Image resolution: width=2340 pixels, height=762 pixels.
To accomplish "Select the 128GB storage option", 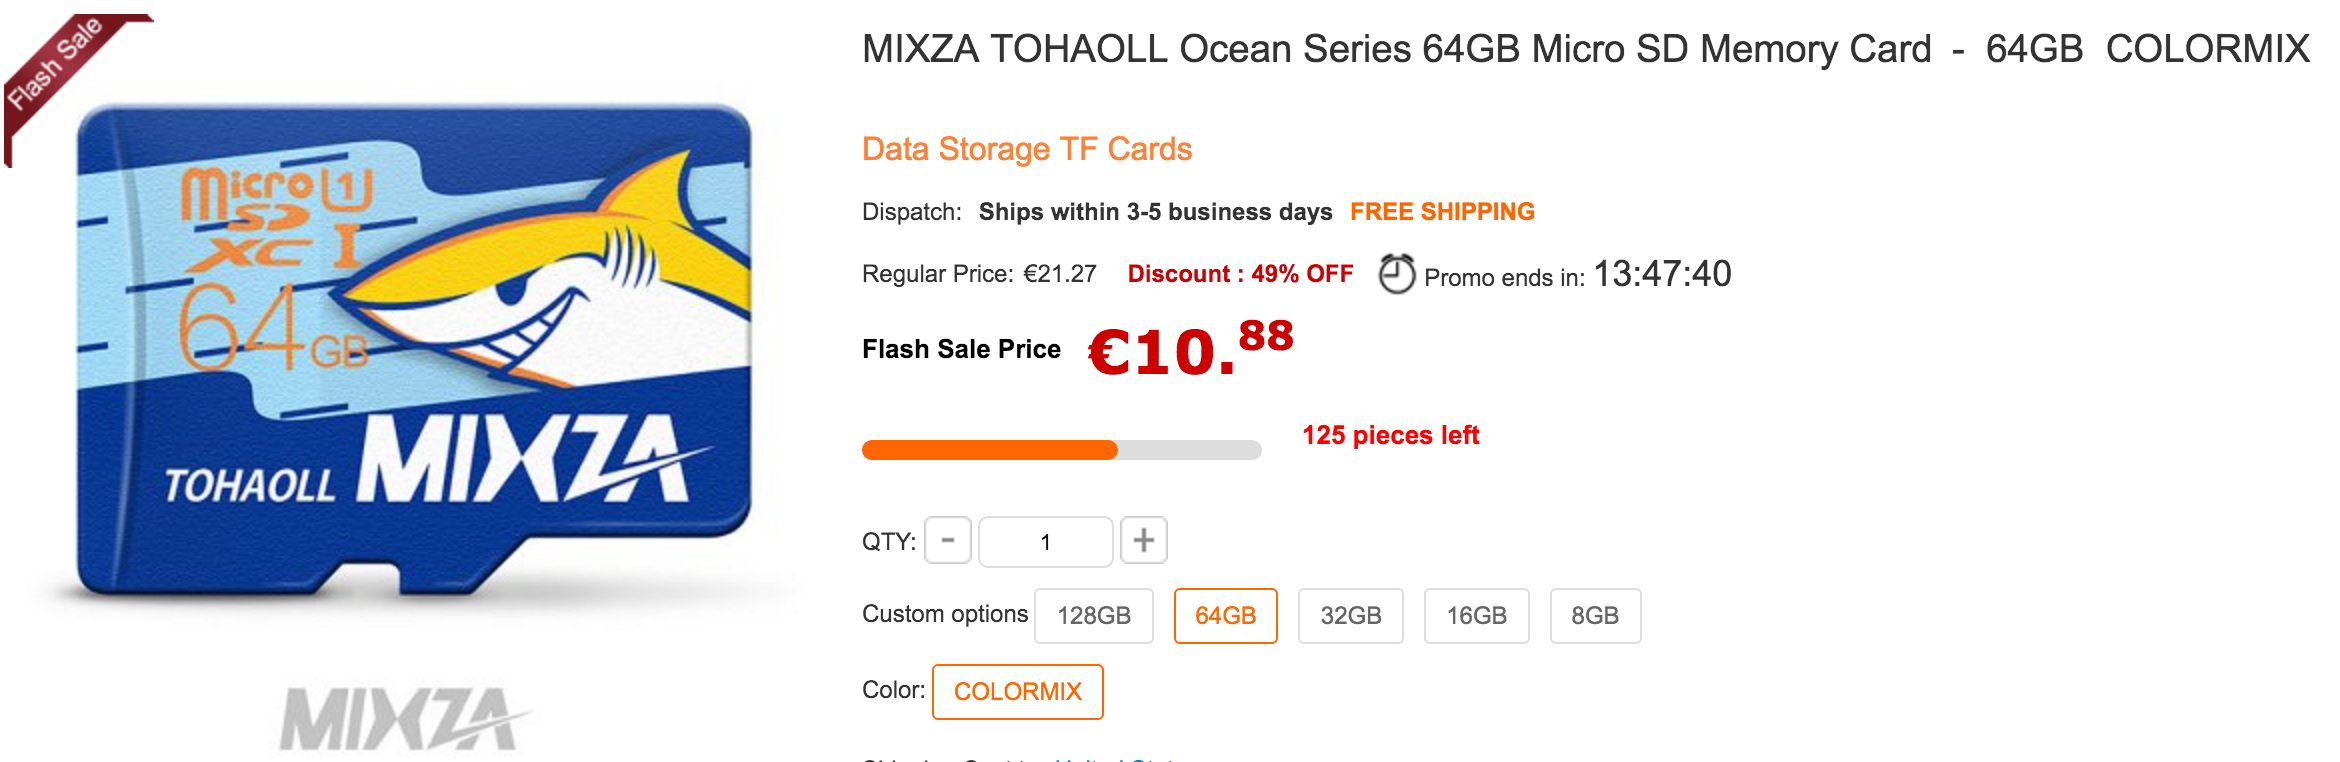I will (1093, 616).
